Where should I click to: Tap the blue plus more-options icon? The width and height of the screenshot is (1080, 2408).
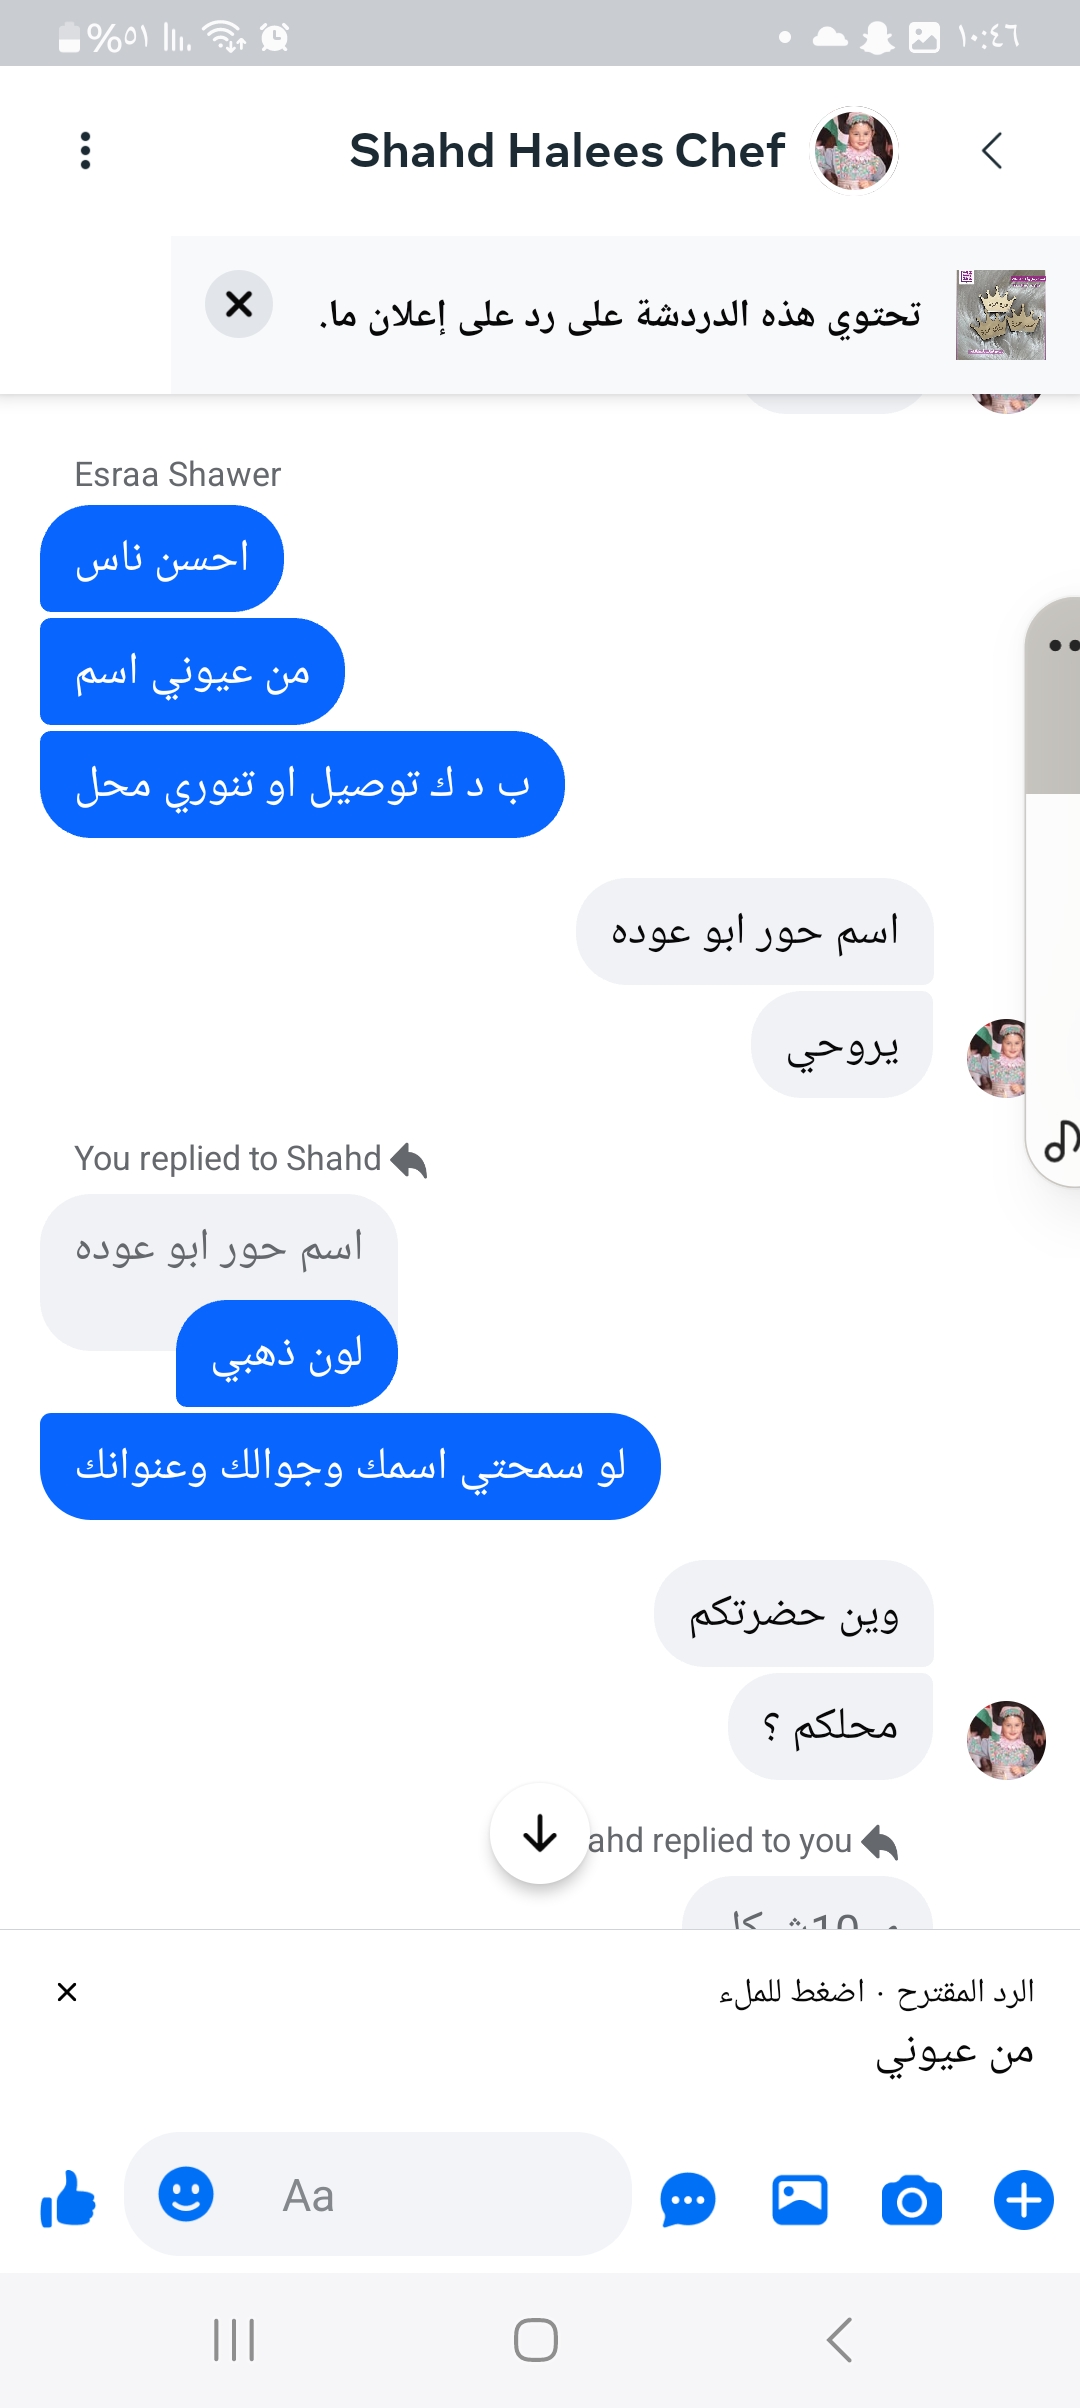(1024, 2200)
